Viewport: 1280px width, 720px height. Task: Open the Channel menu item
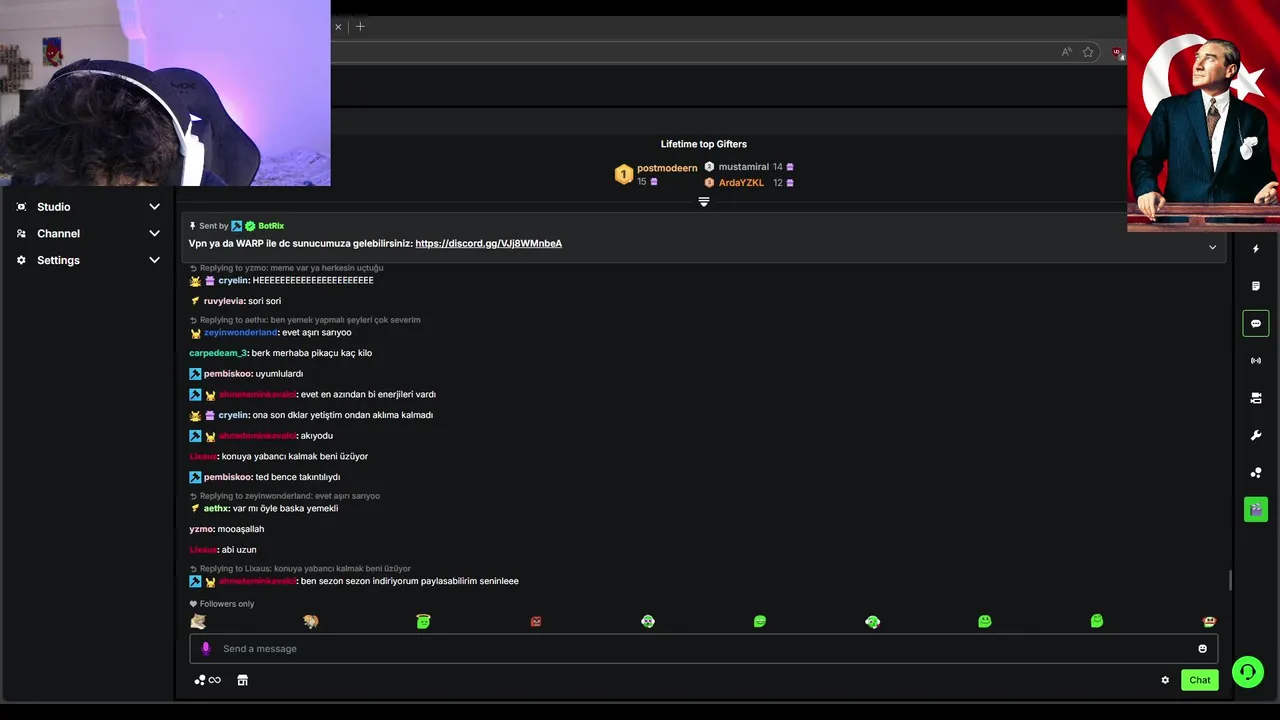point(58,233)
